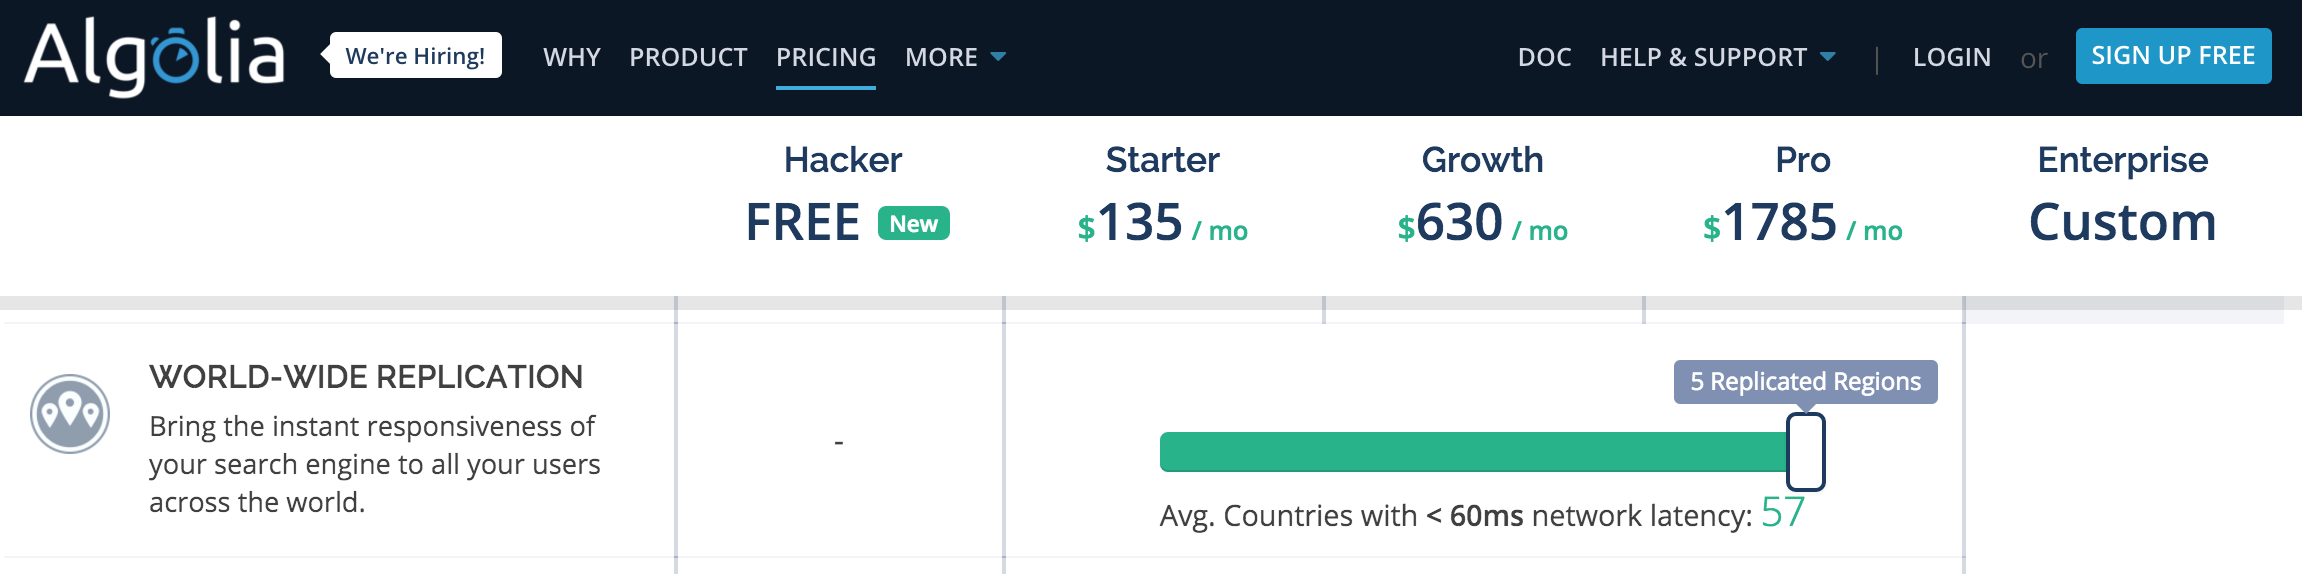This screenshot has height=574, width=2302.
Task: Open the DOC link
Action: click(x=1544, y=57)
